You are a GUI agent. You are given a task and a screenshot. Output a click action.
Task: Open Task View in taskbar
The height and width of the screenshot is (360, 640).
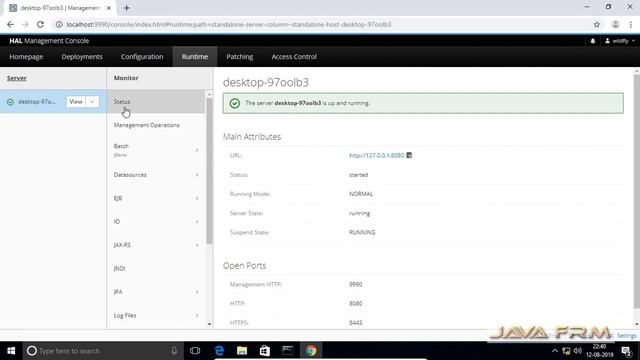tap(195, 351)
